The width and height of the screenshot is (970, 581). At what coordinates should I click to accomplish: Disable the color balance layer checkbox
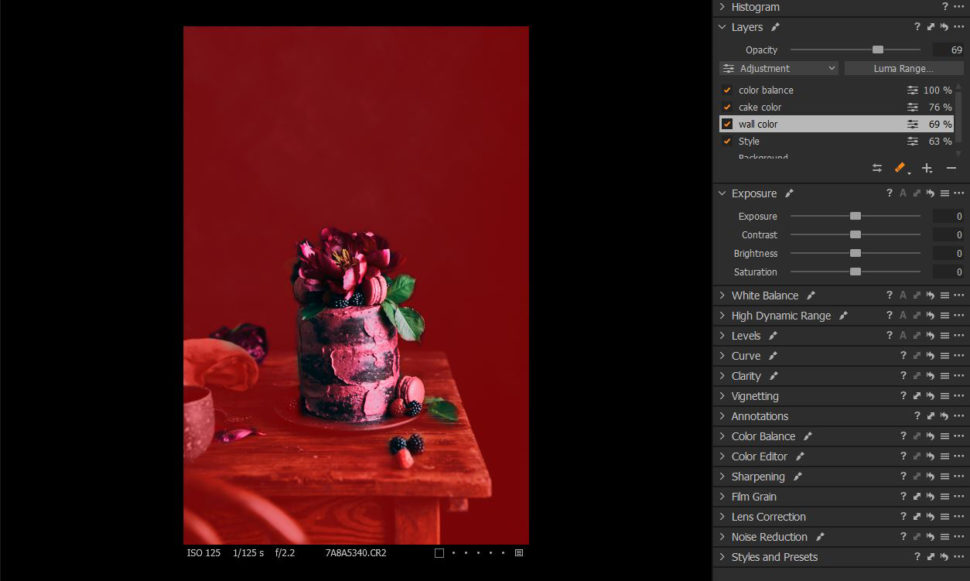pyautogui.click(x=725, y=89)
